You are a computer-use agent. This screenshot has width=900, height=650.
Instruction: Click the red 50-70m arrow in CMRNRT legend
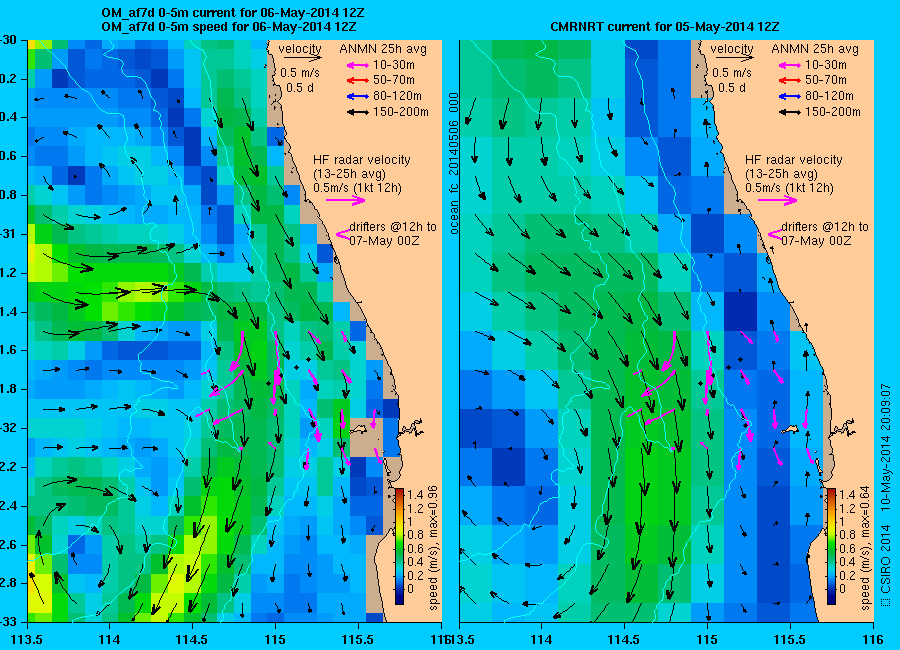[790, 81]
